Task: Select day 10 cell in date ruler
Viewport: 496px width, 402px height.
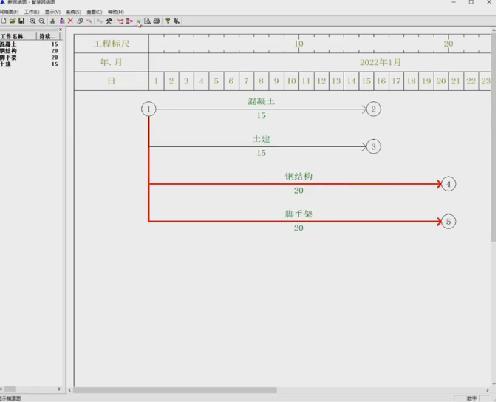Action: click(292, 81)
